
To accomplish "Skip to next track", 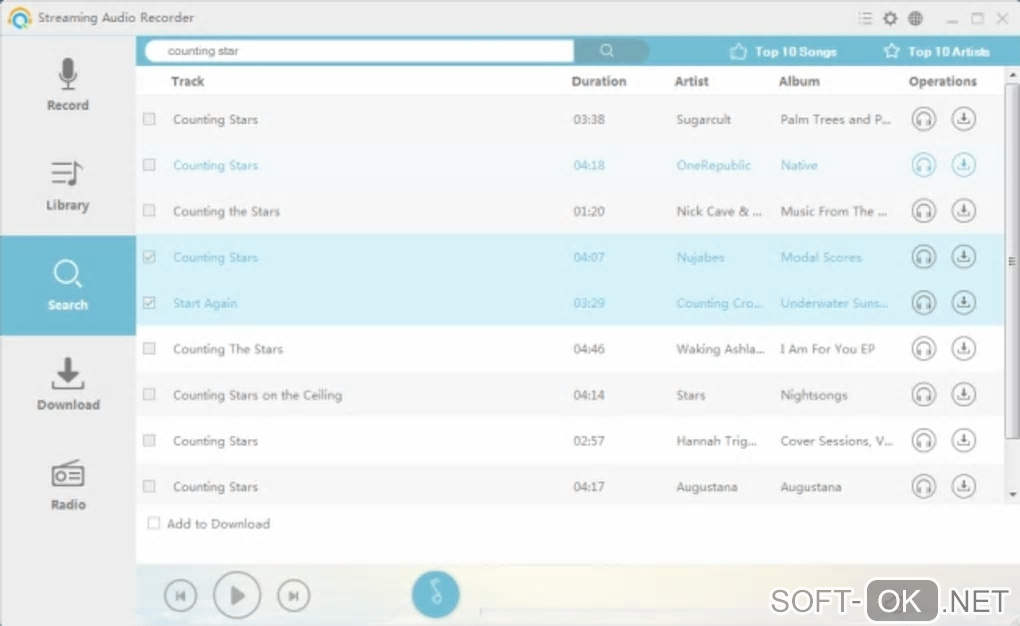I will coord(293,595).
